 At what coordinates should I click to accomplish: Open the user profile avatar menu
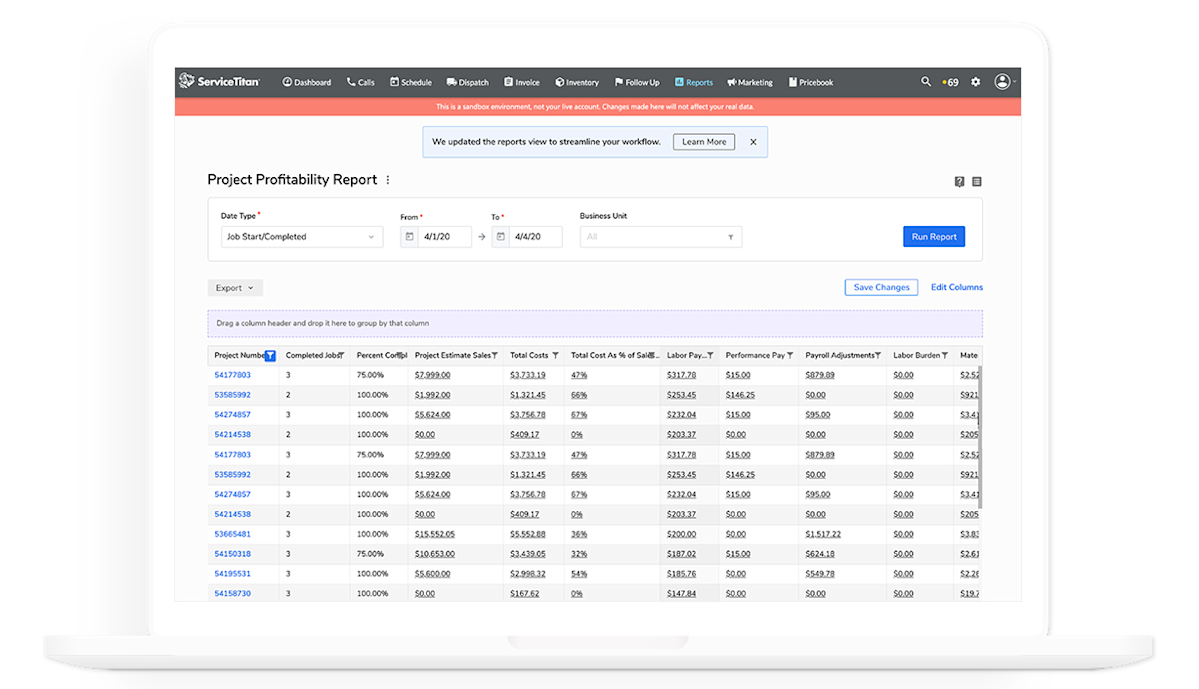pos(1001,81)
